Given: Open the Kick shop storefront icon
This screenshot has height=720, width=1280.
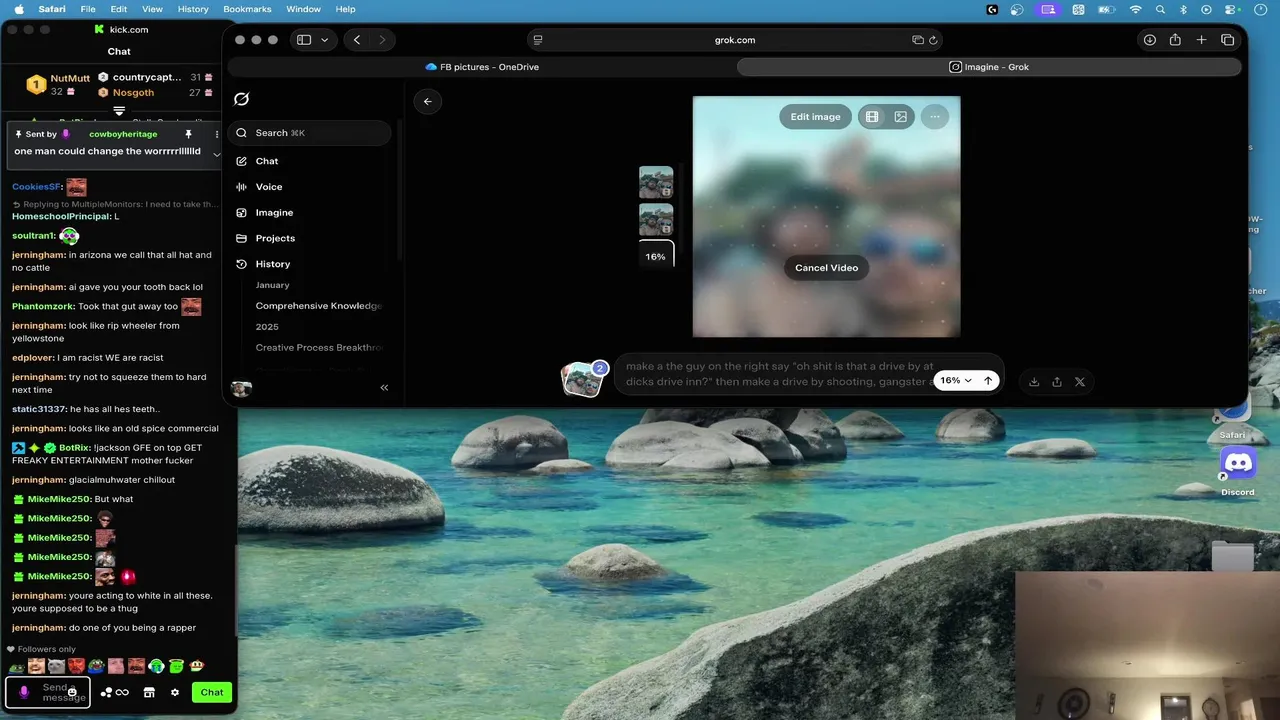Looking at the screenshot, I should (149, 692).
